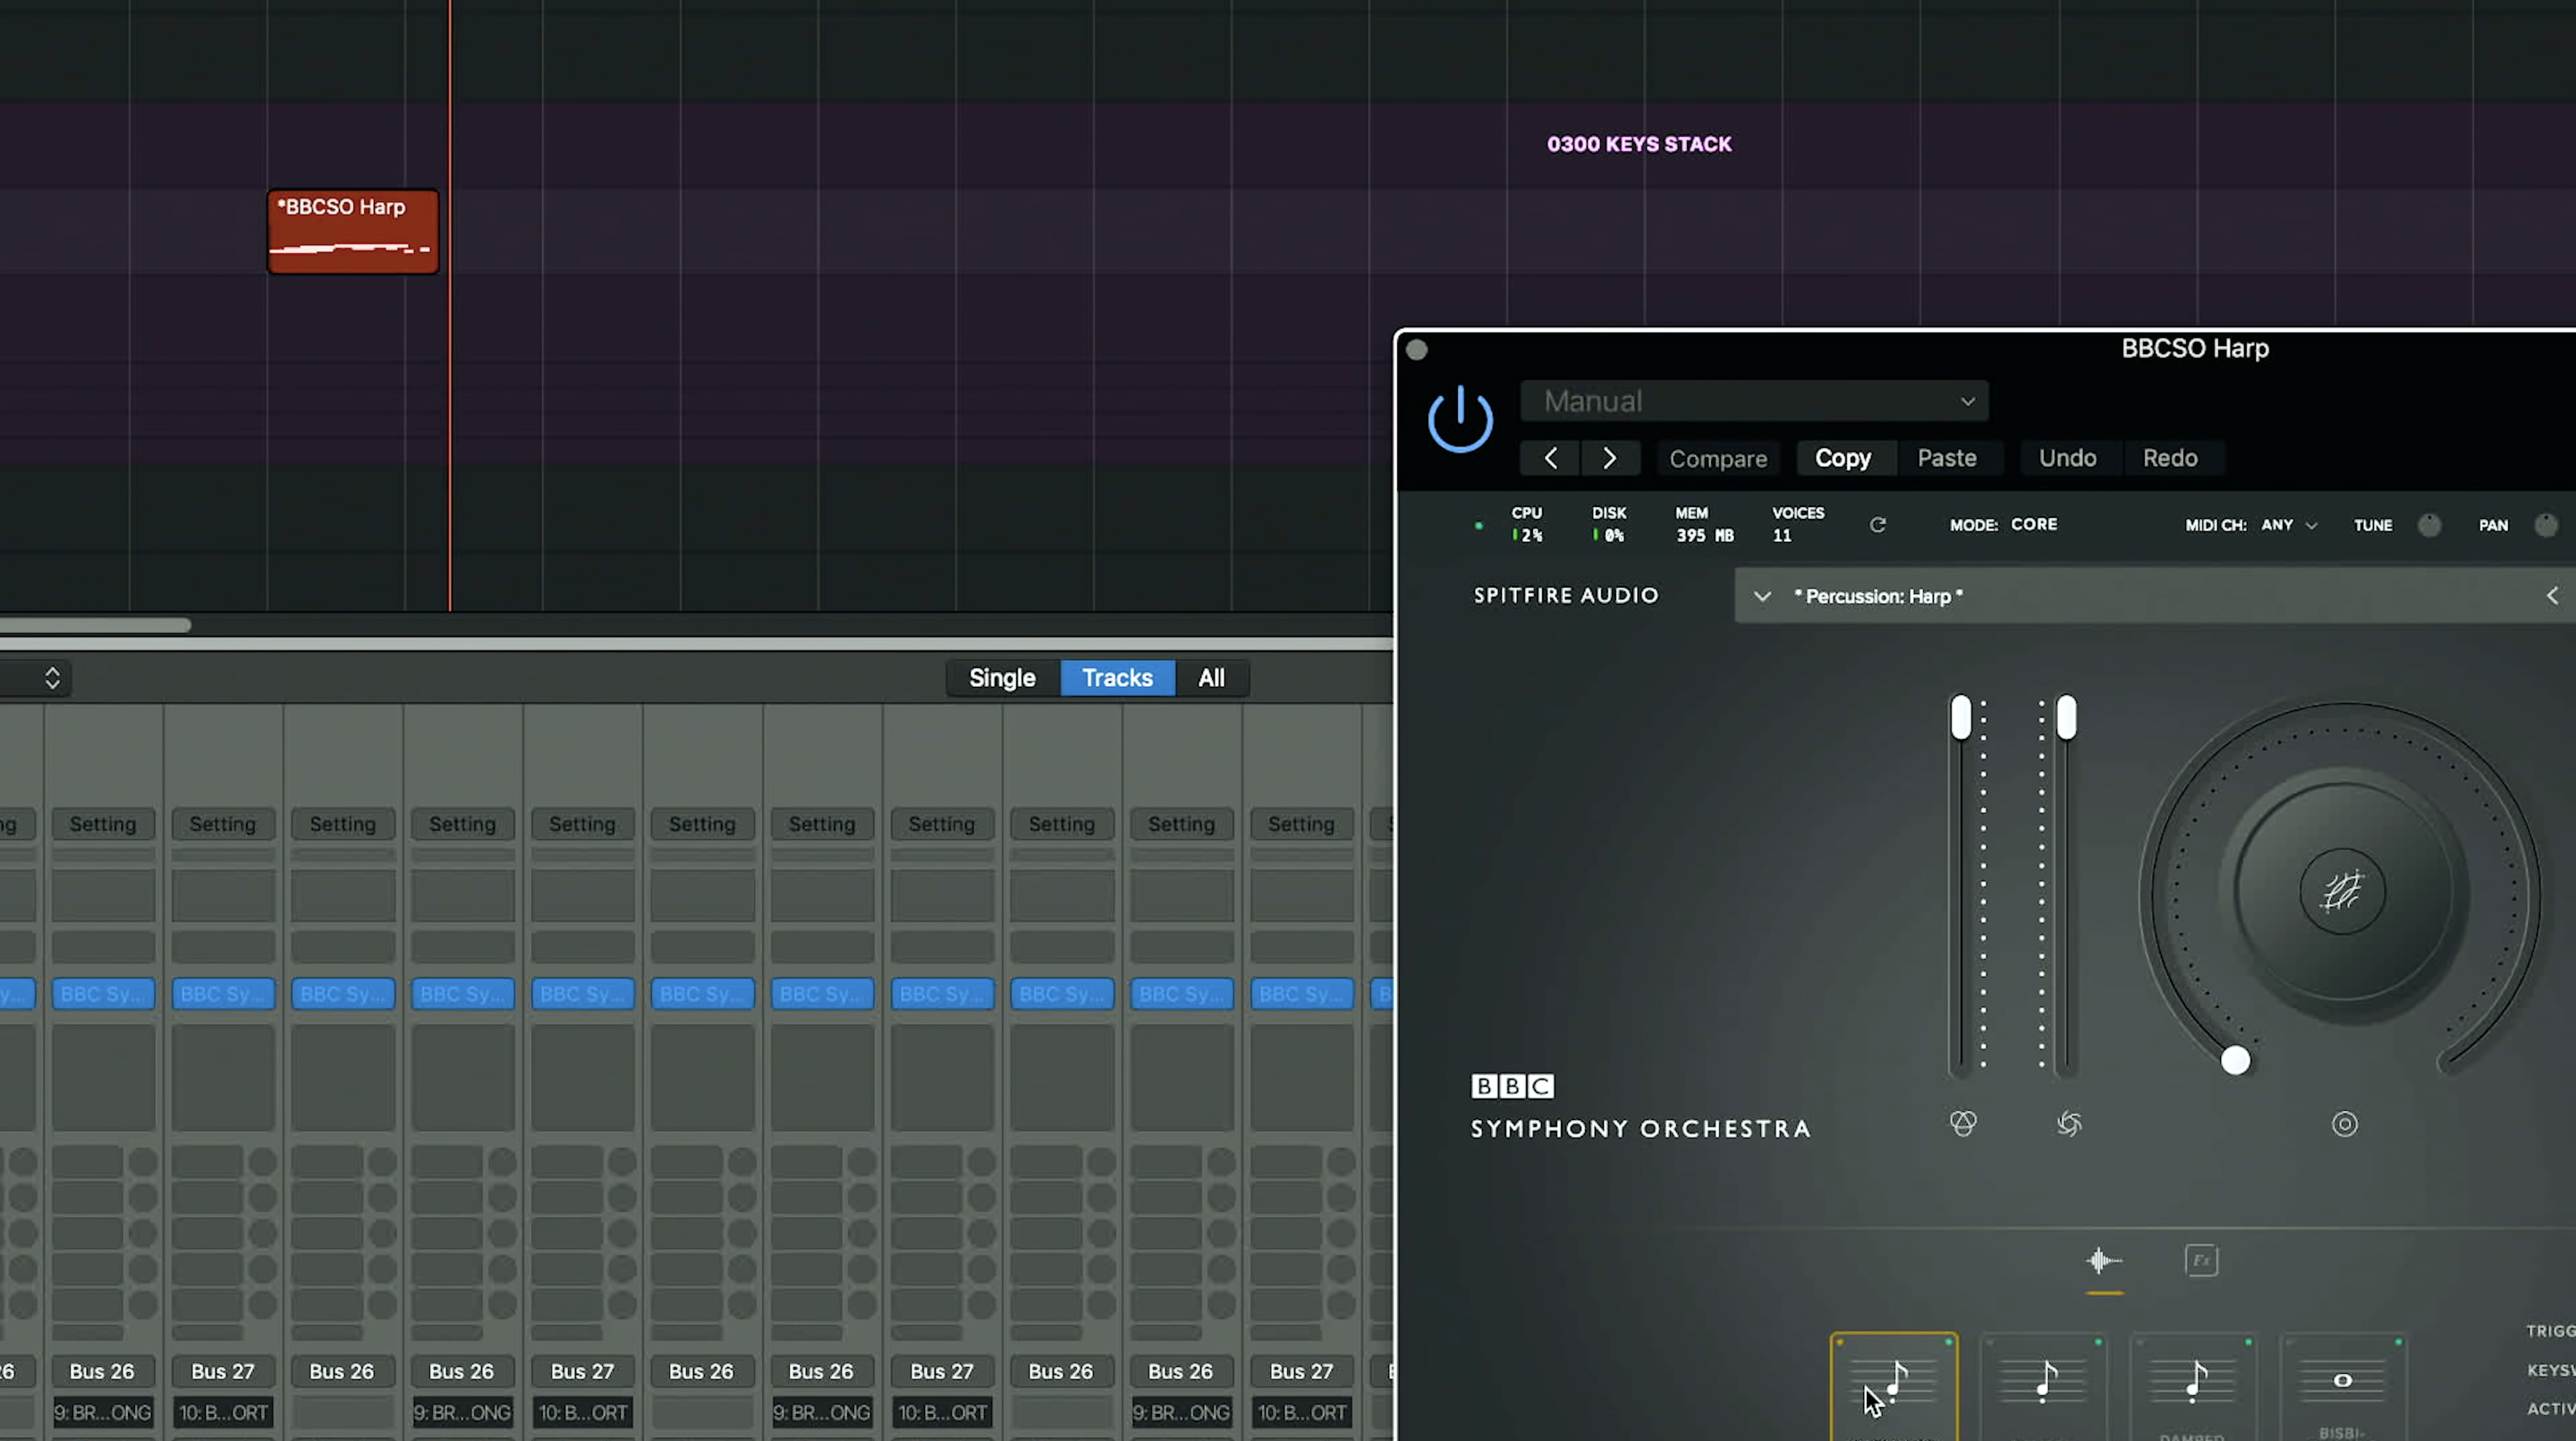Screen dimensions: 2576x1441
Task: Click the reverb circle icon under the knob
Action: click(x=2345, y=1123)
